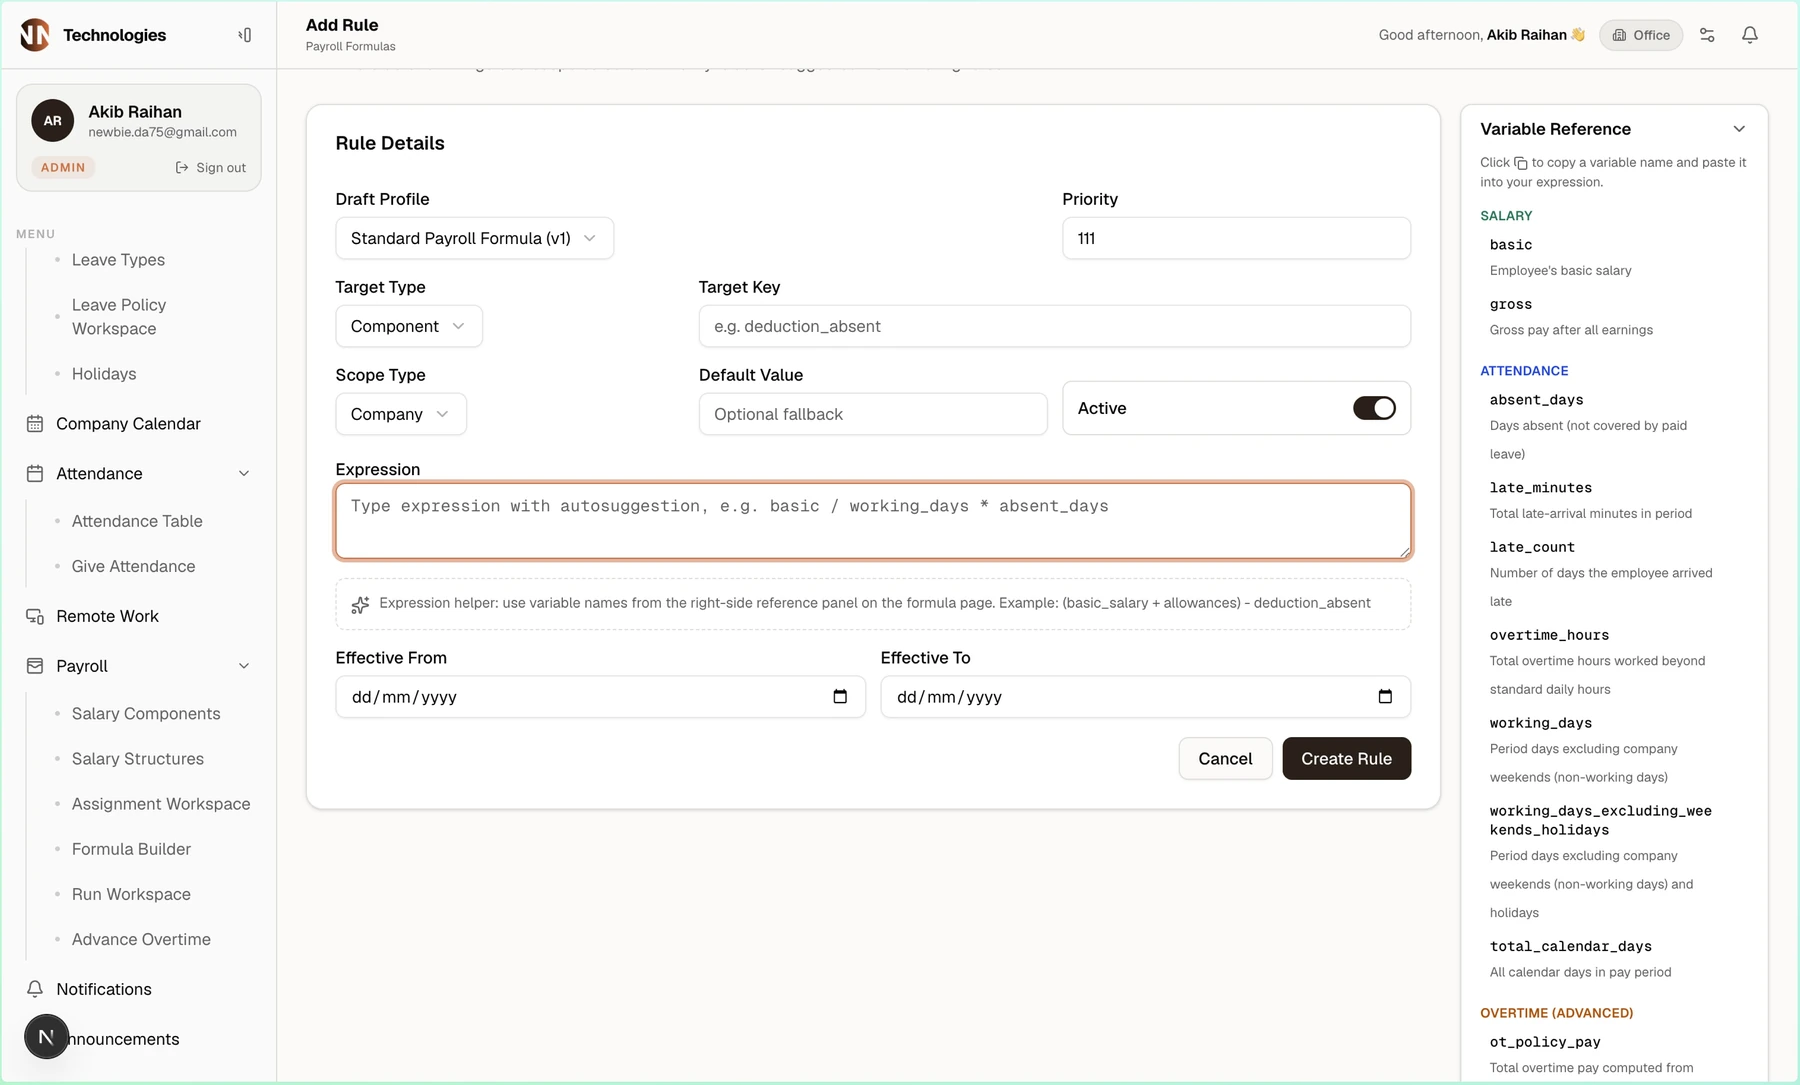Click the Company Calendar icon
1800x1085 pixels.
click(x=35, y=424)
